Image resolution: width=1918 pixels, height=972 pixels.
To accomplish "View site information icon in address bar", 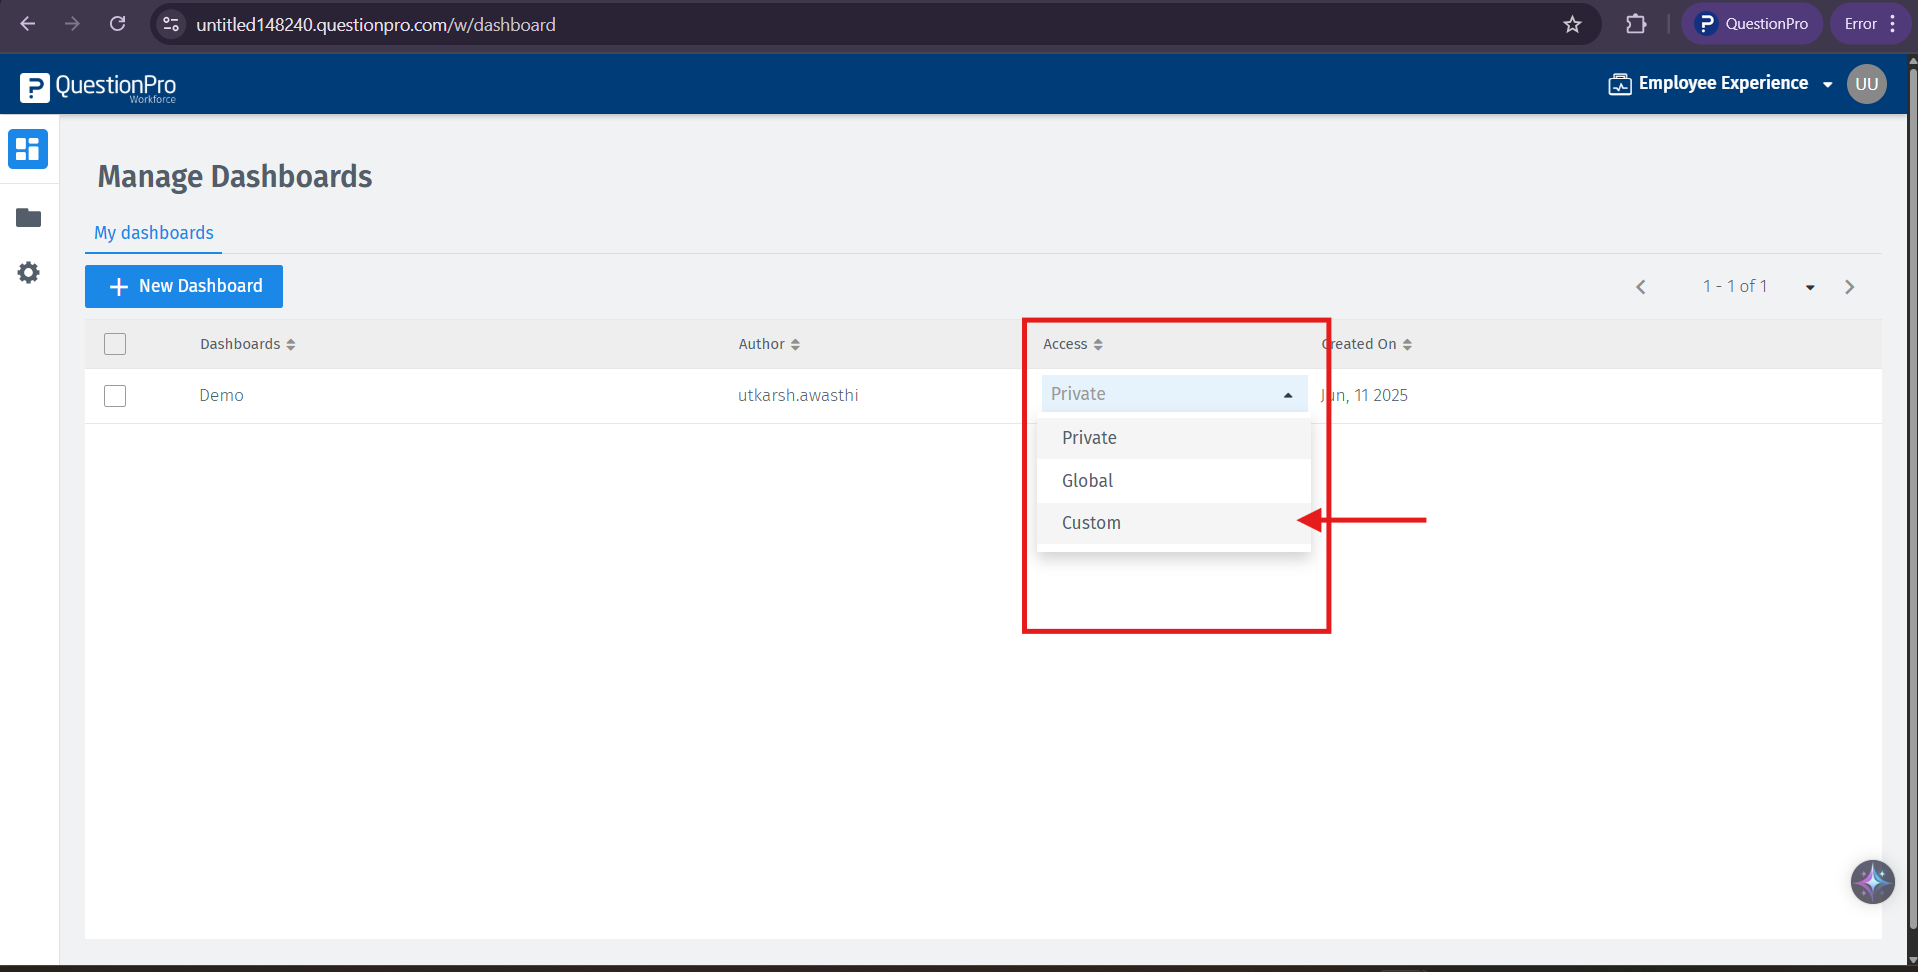I will (x=171, y=24).
